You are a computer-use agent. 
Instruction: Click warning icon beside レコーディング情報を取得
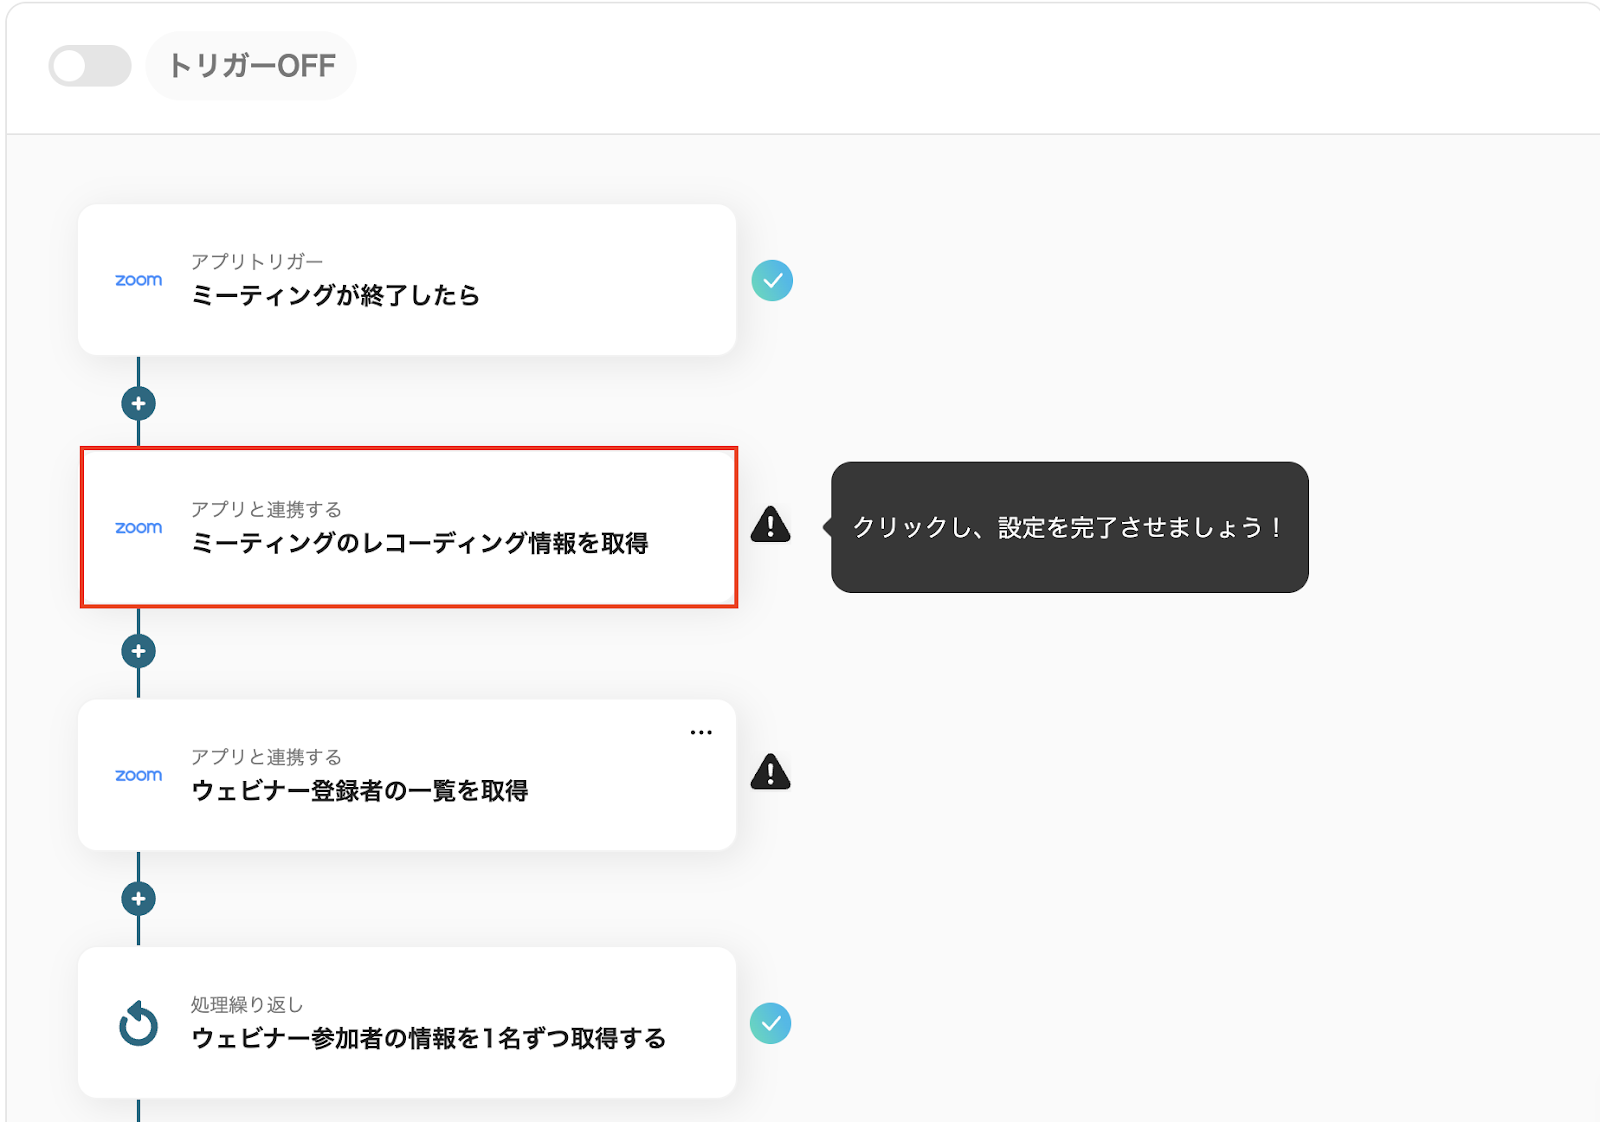(x=770, y=524)
